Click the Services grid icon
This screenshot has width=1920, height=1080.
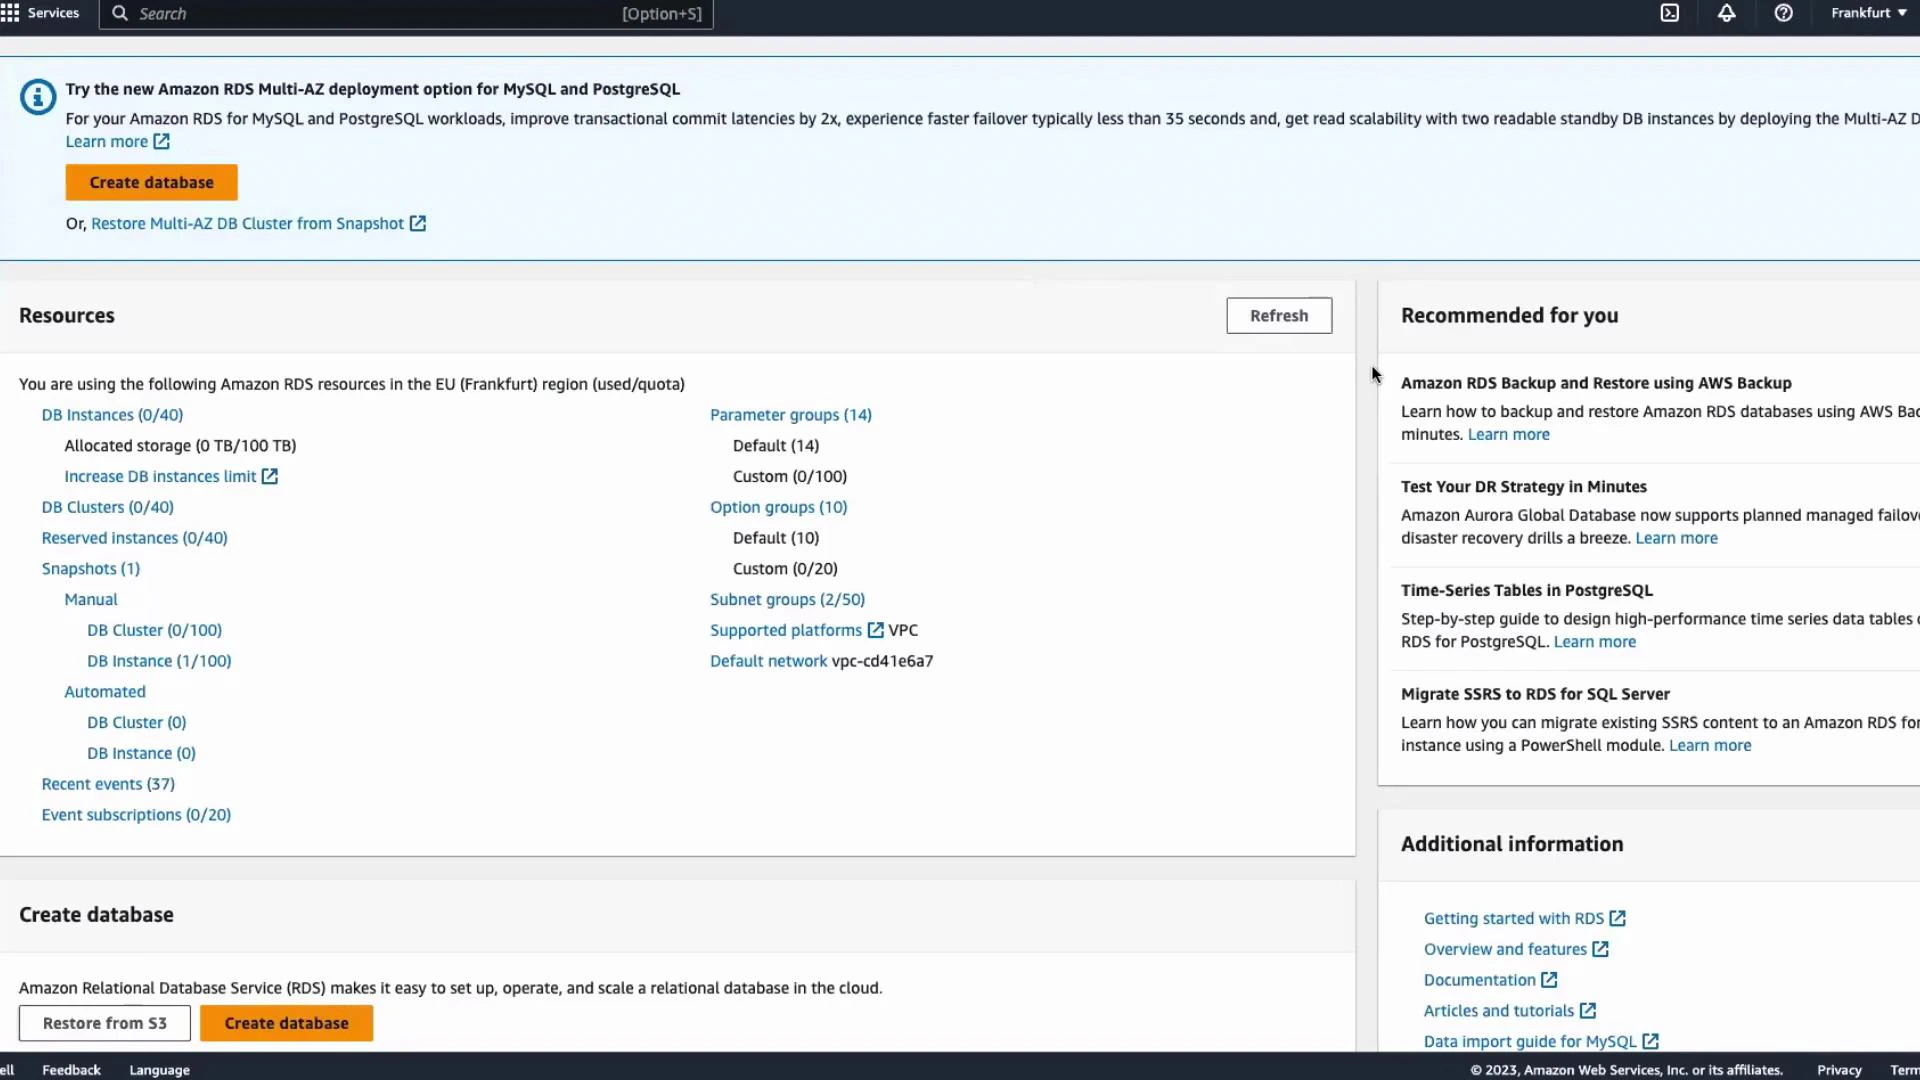[10, 12]
